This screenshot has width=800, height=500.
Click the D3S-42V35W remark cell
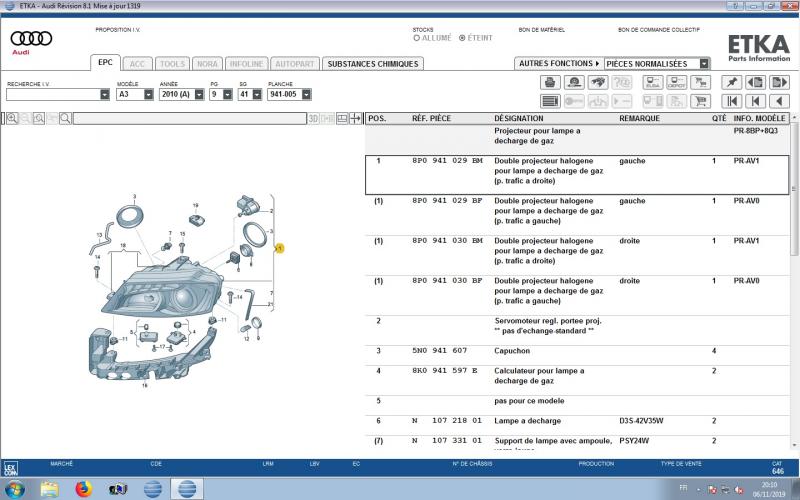pyautogui.click(x=641, y=421)
